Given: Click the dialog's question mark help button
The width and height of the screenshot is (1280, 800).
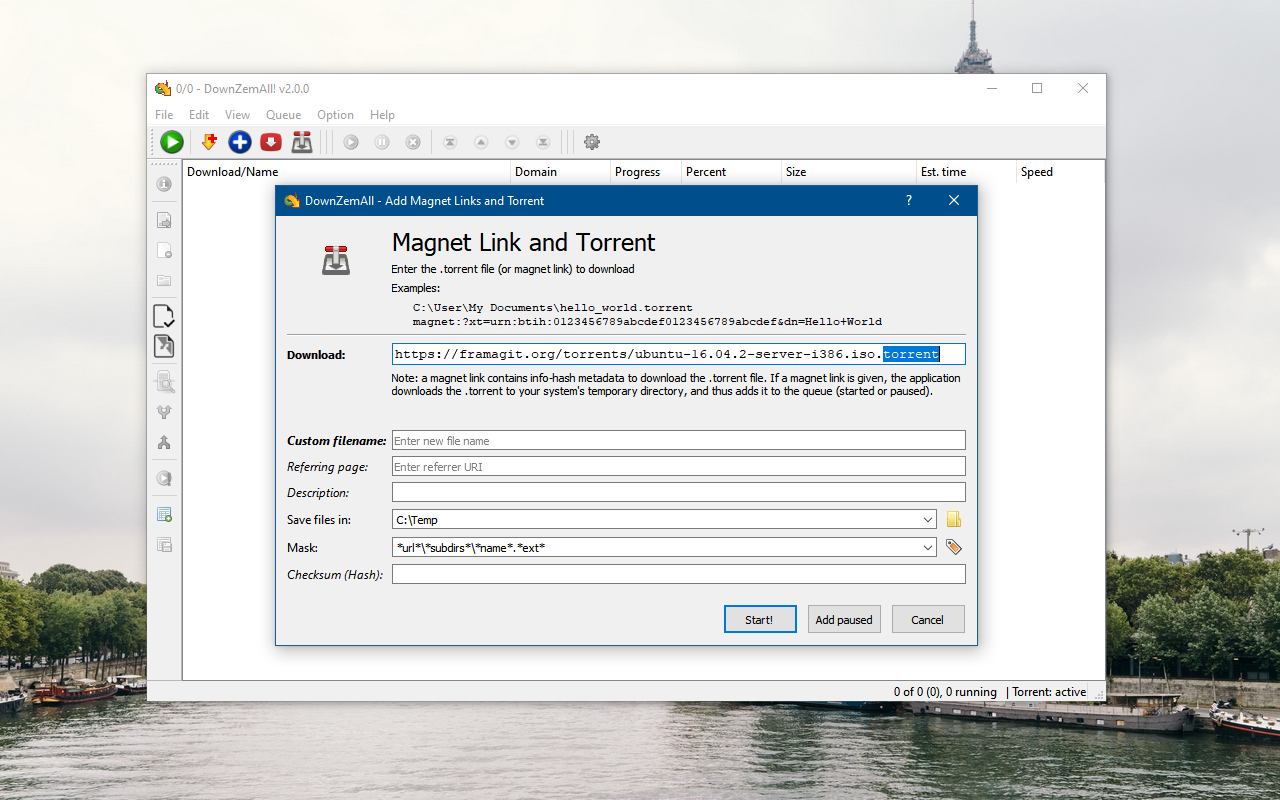Looking at the screenshot, I should click(909, 200).
